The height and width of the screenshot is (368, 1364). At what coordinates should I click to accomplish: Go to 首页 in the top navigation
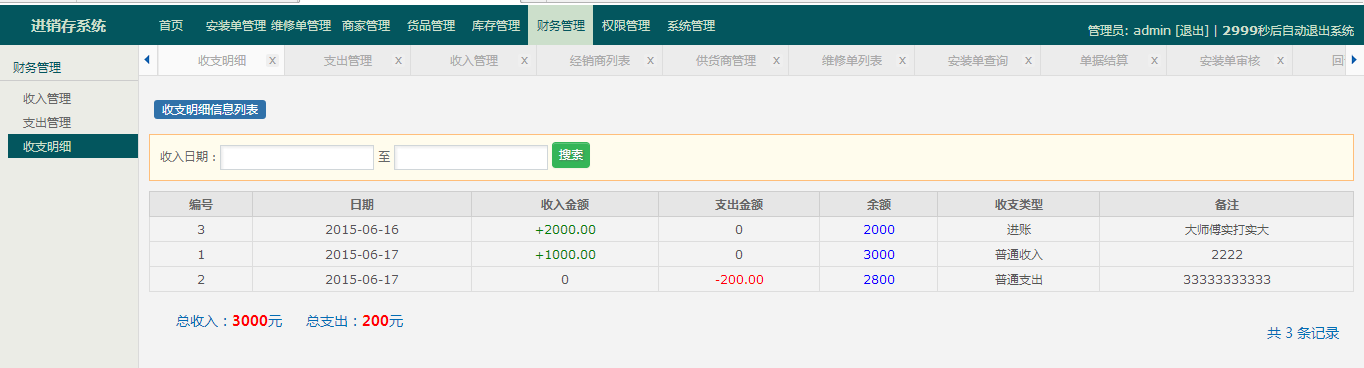pos(171,26)
